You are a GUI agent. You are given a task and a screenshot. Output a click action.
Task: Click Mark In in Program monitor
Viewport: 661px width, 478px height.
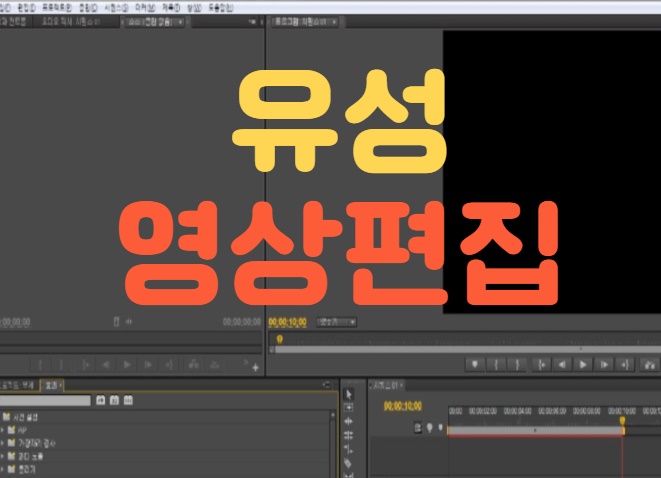pos(496,364)
